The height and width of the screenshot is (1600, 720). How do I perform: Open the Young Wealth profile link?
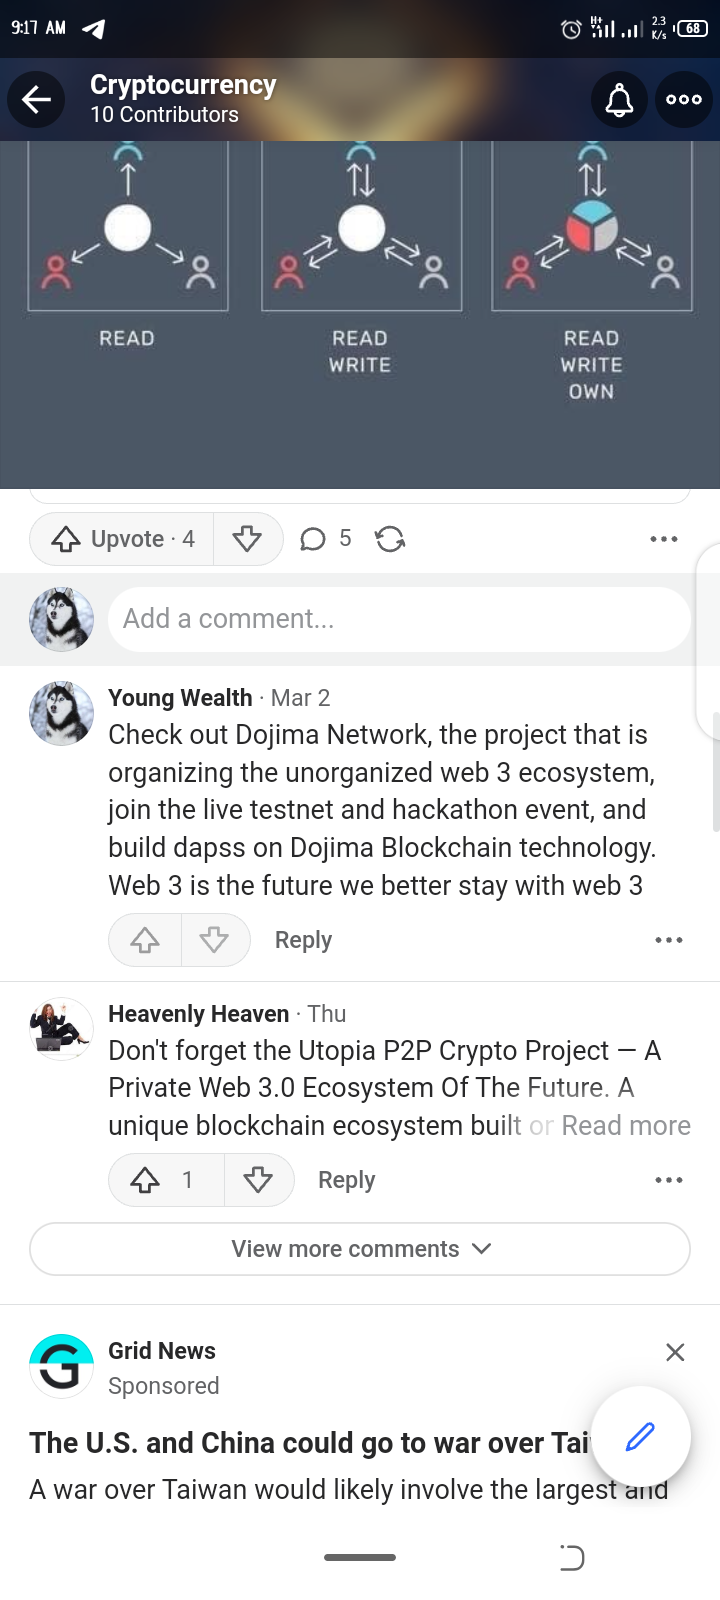180,698
